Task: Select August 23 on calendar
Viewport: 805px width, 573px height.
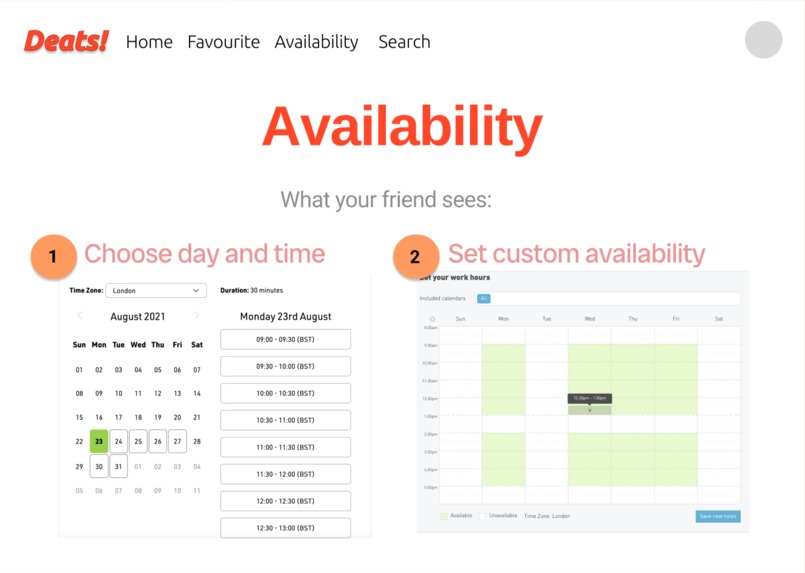Action: pos(99,441)
